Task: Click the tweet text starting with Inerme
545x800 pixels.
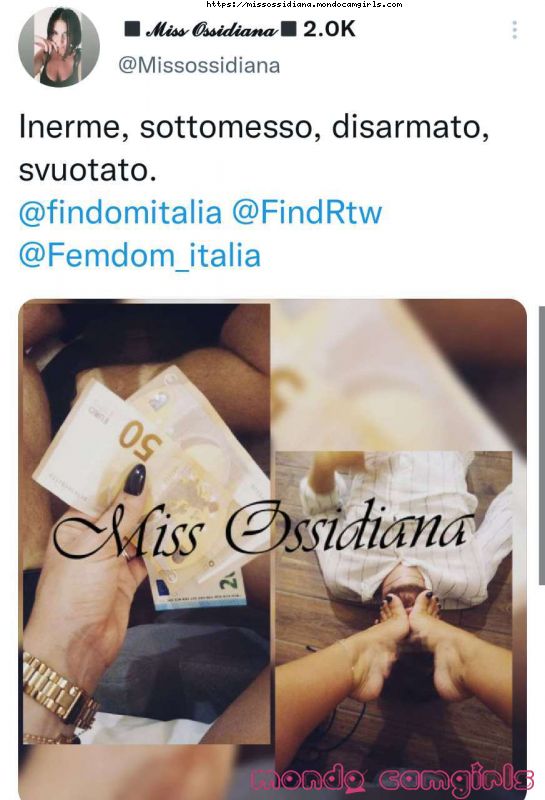Action: tap(254, 148)
